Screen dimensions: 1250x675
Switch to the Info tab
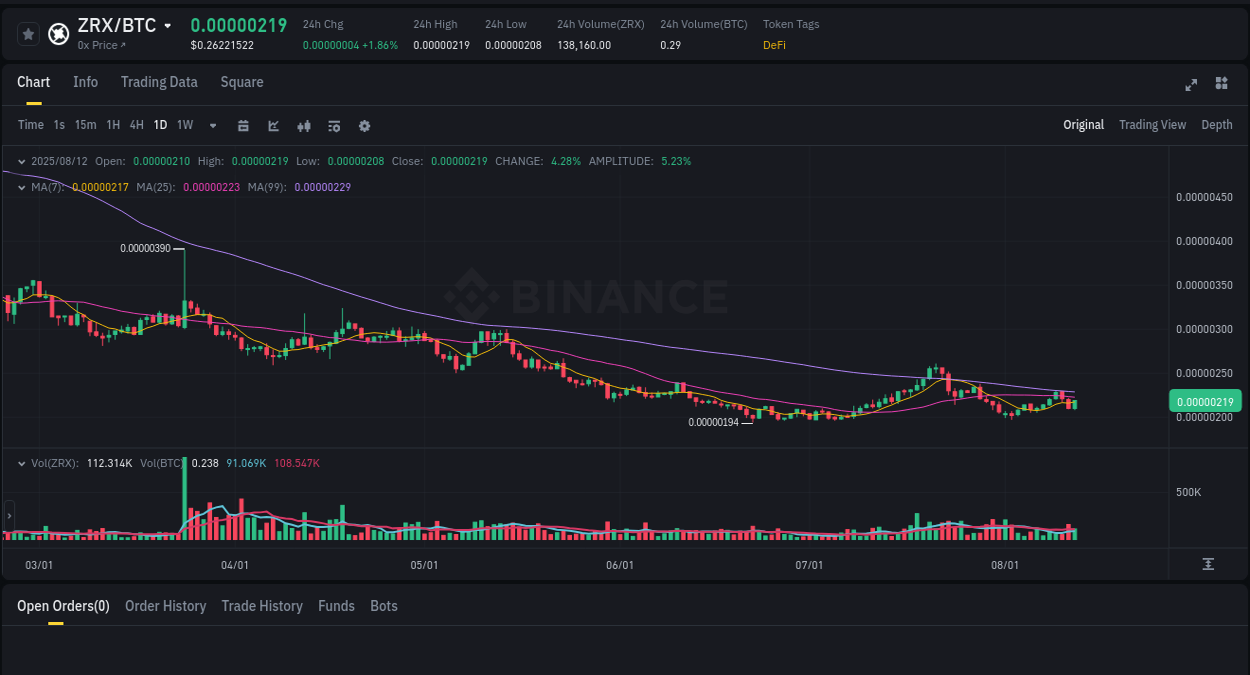[x=85, y=82]
